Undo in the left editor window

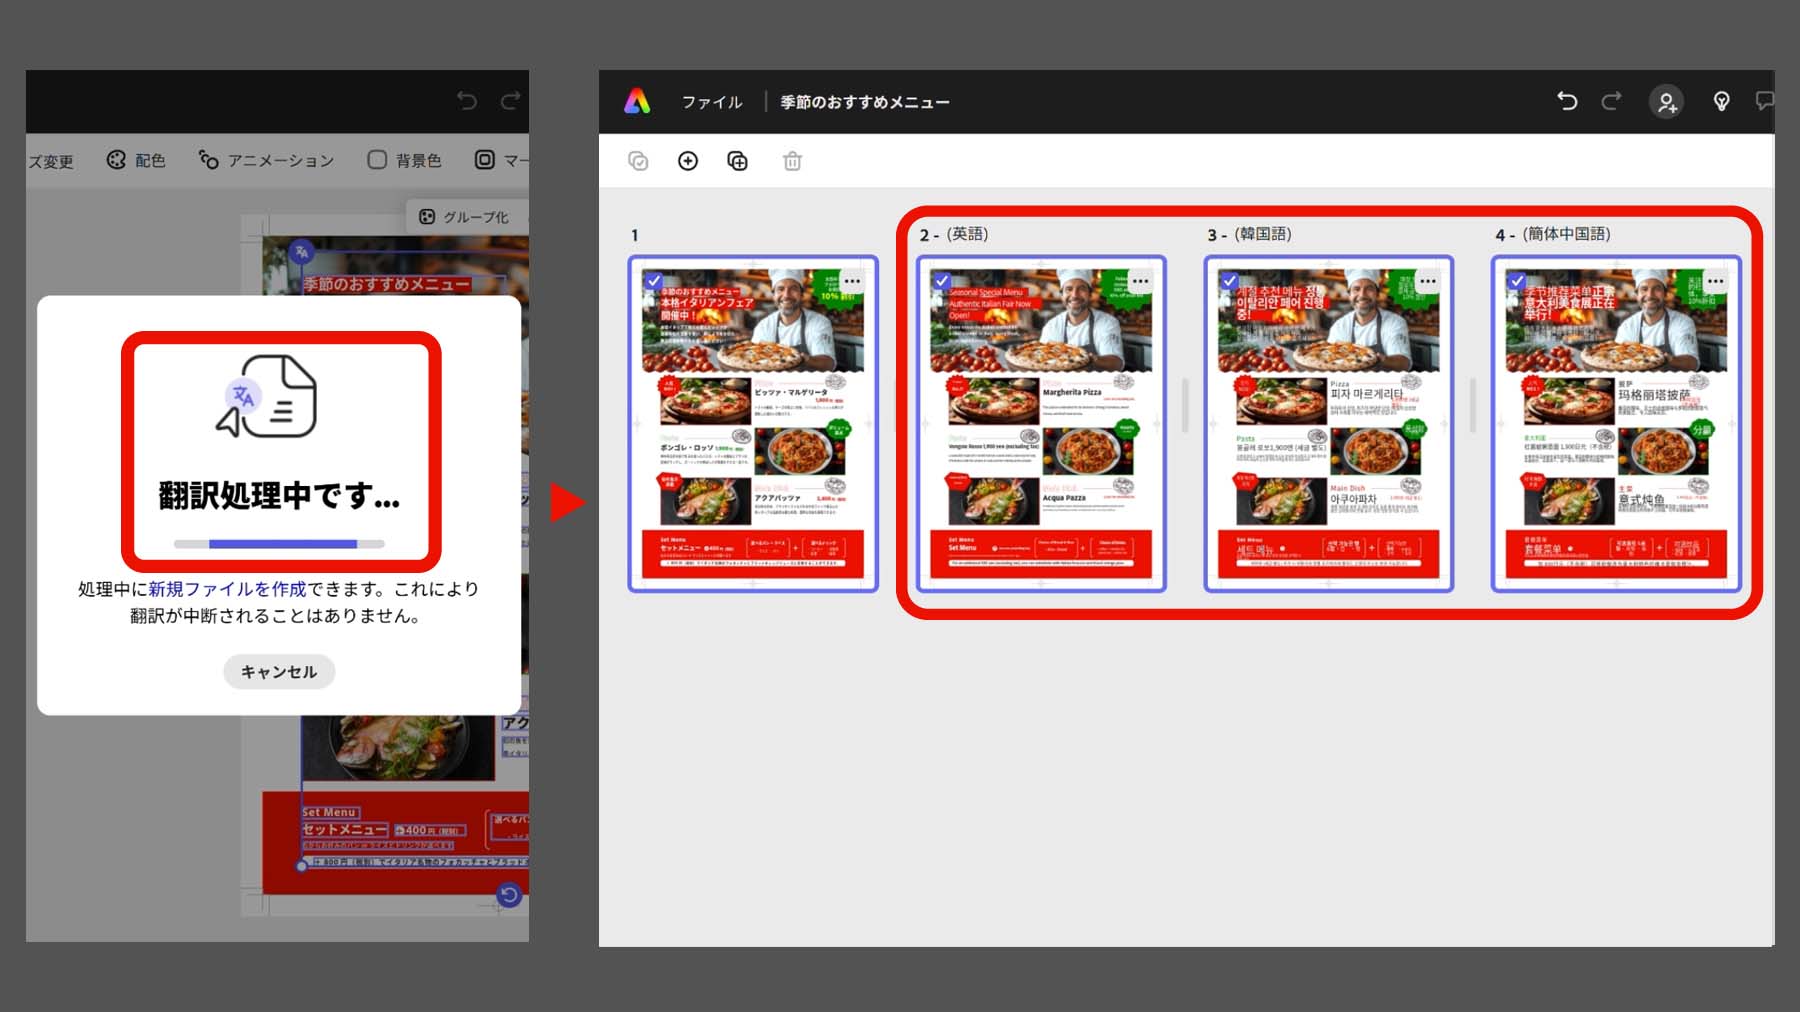pos(467,100)
